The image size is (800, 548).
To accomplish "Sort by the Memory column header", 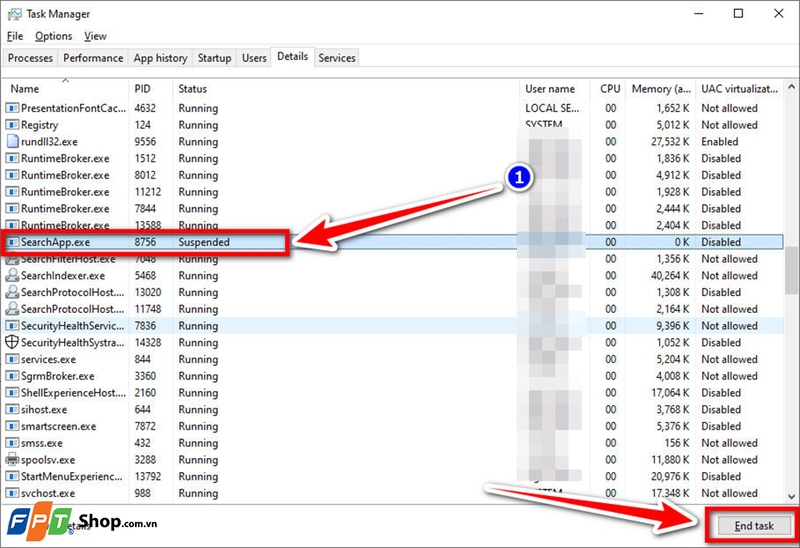I will (x=660, y=89).
